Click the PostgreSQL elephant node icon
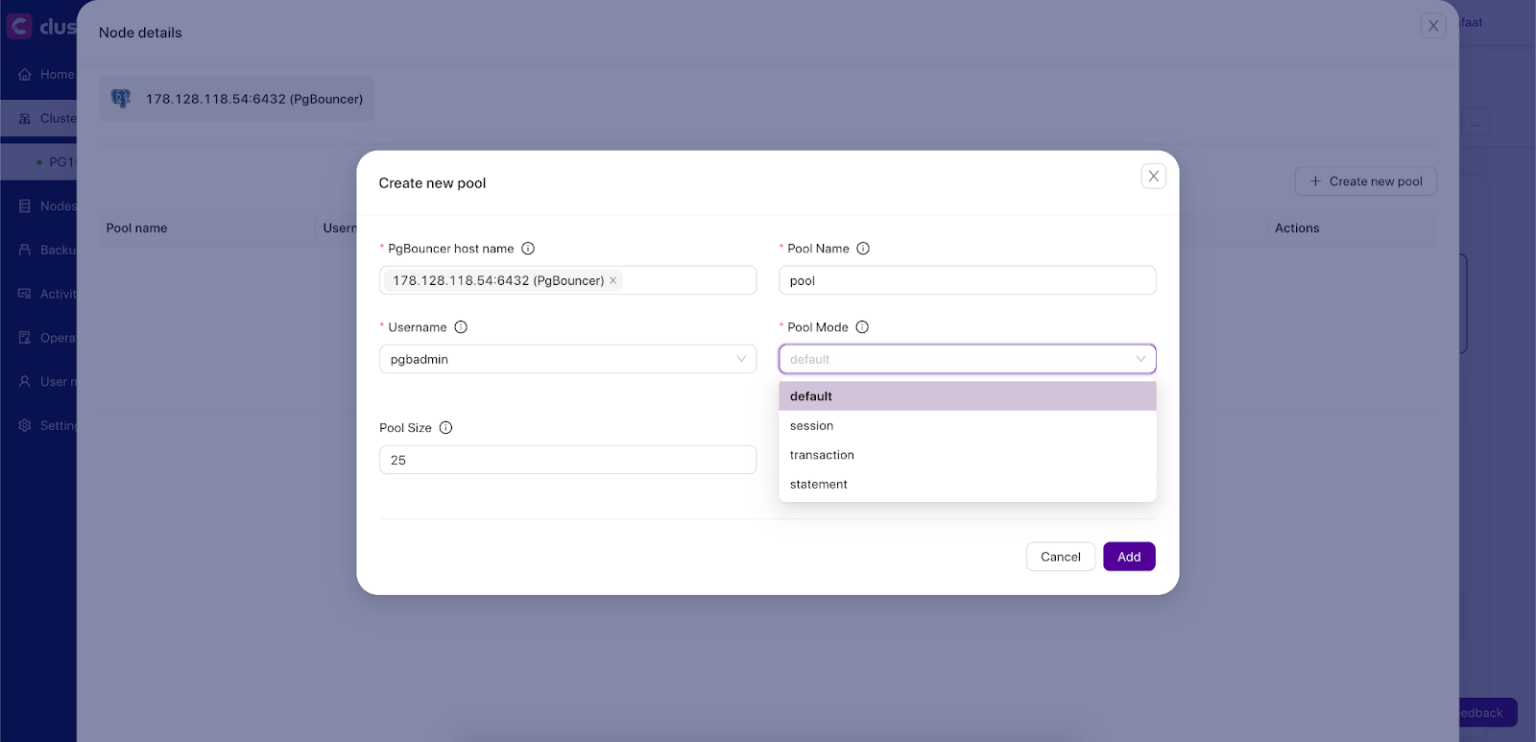The height and width of the screenshot is (742, 1536). (121, 99)
